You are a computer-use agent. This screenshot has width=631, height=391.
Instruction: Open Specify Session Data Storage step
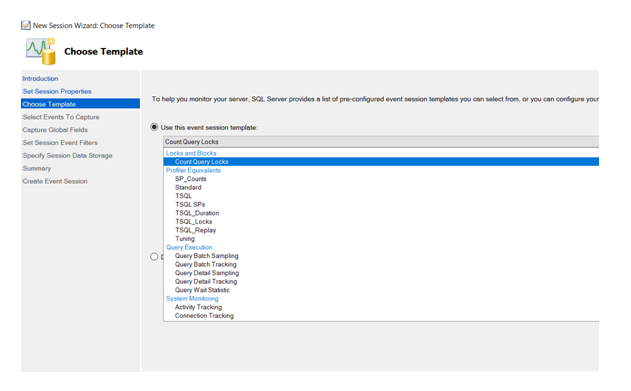[67, 156]
